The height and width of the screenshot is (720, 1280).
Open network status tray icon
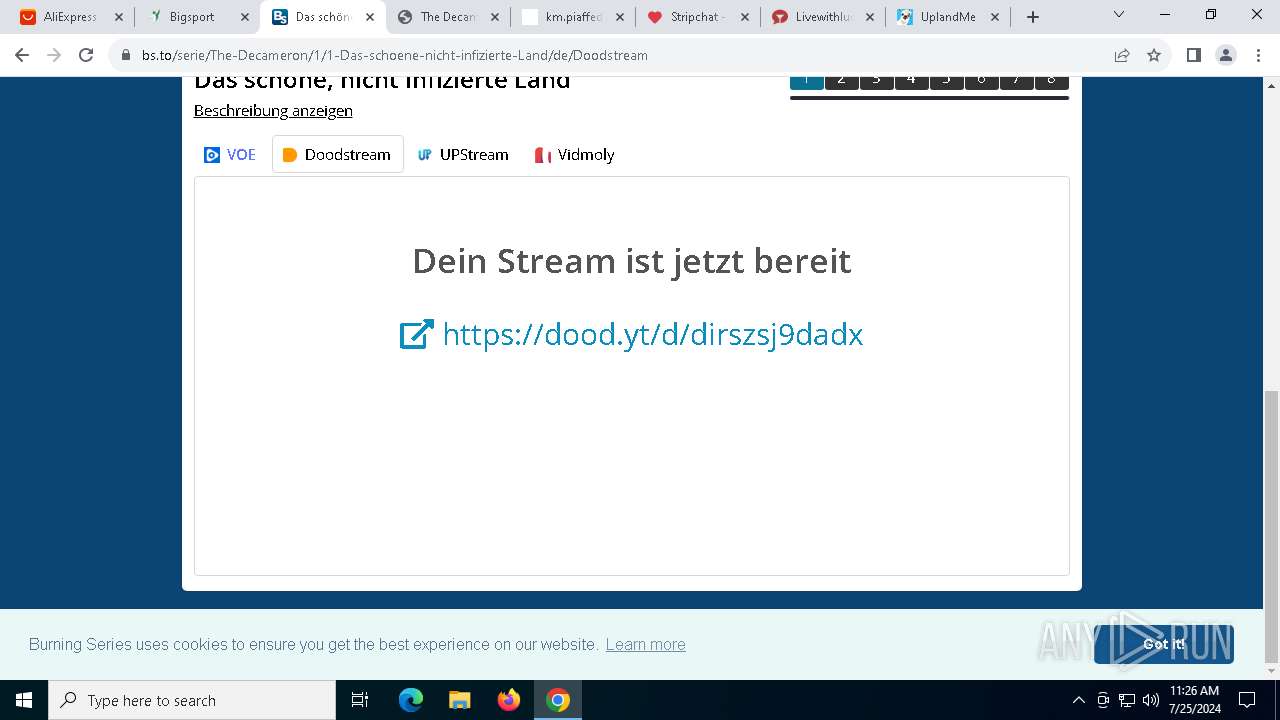(1127, 700)
